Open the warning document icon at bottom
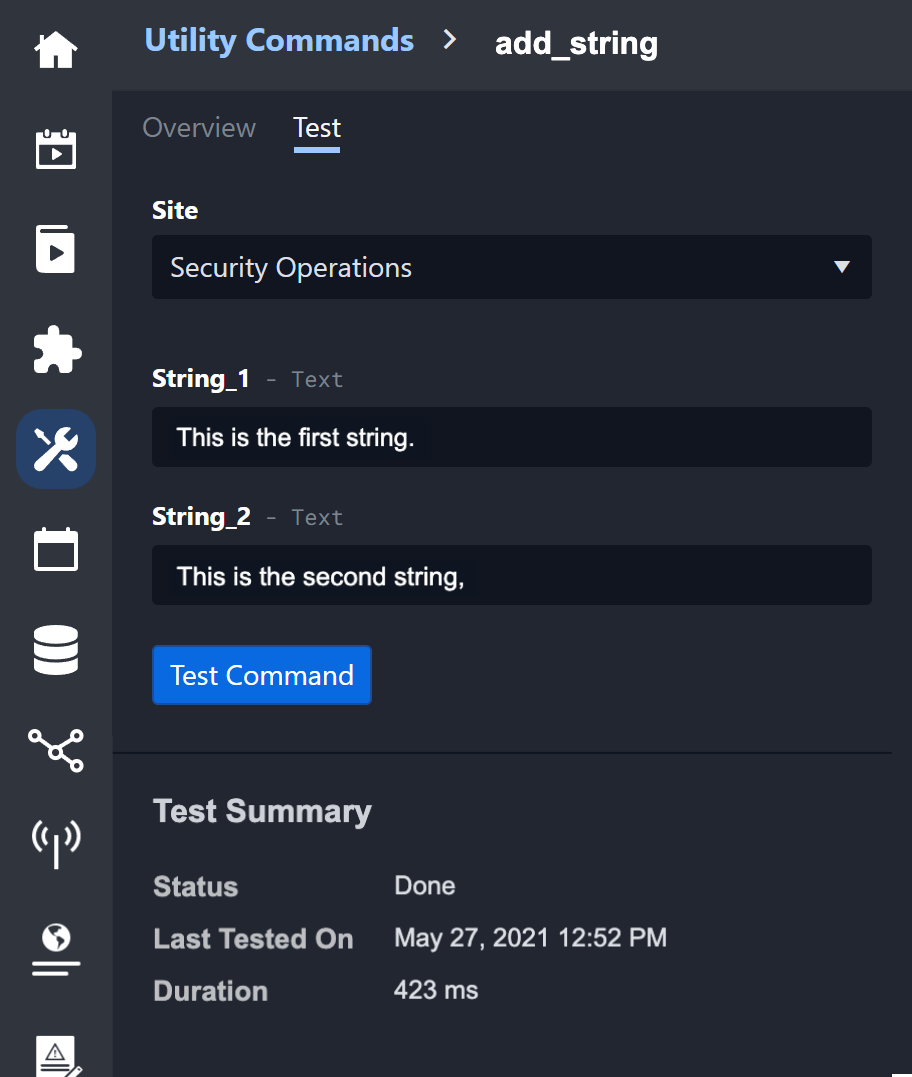 click(56, 1053)
